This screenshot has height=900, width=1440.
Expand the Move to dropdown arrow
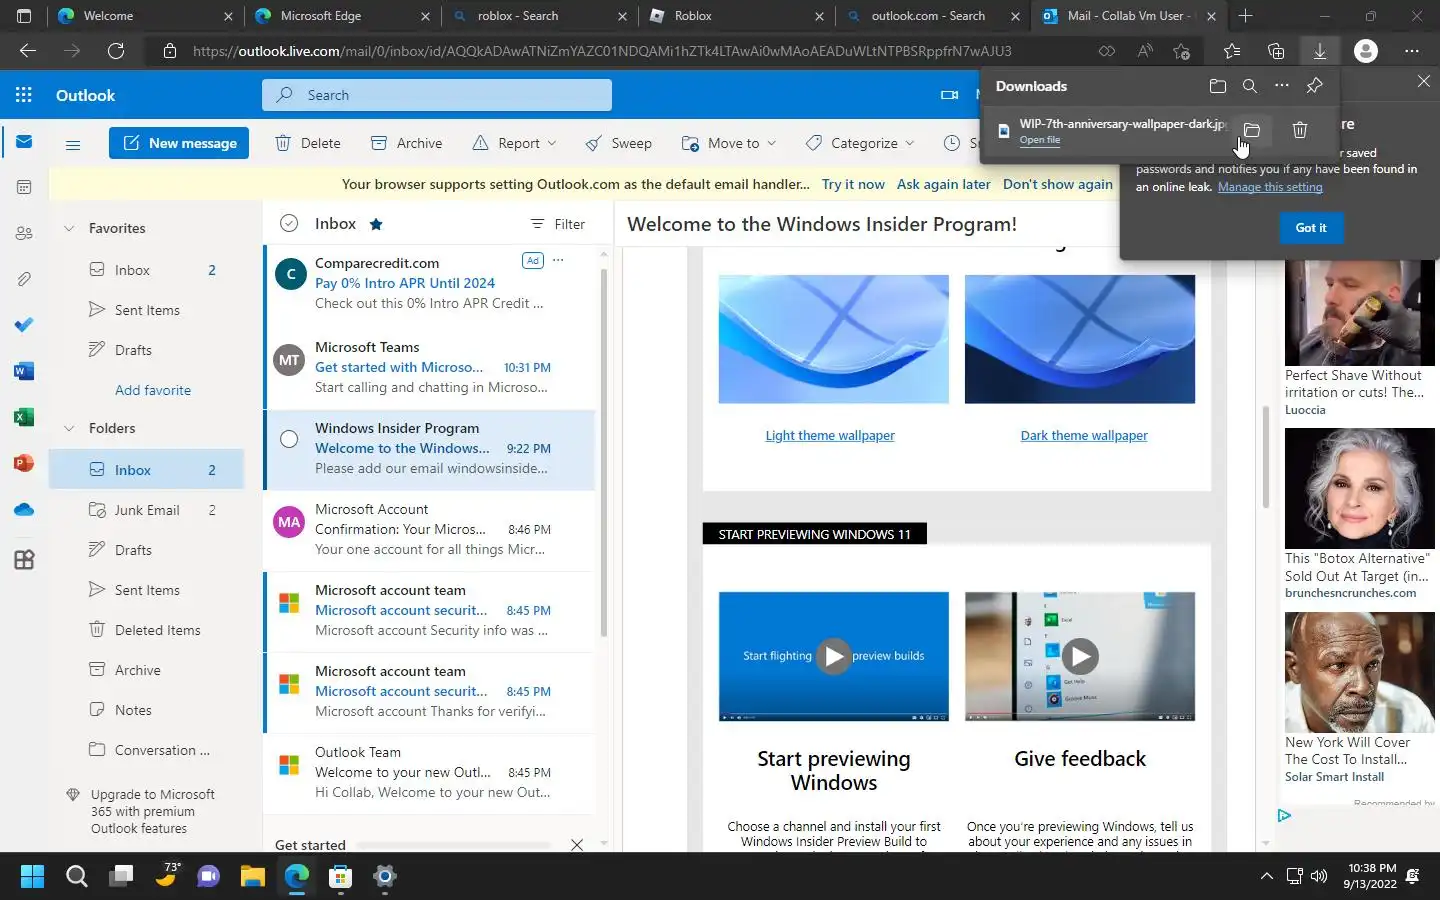pyautogui.click(x=771, y=144)
